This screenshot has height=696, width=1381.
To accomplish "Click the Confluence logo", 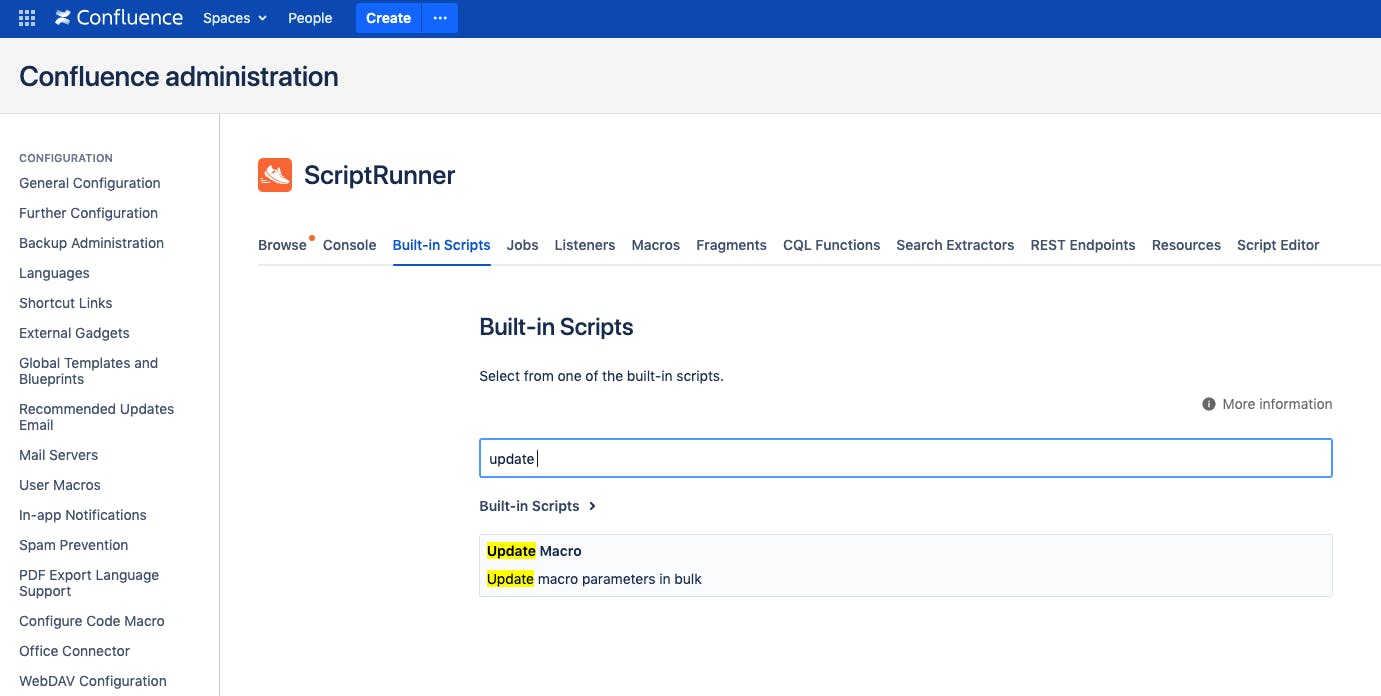I will pyautogui.click(x=119, y=18).
